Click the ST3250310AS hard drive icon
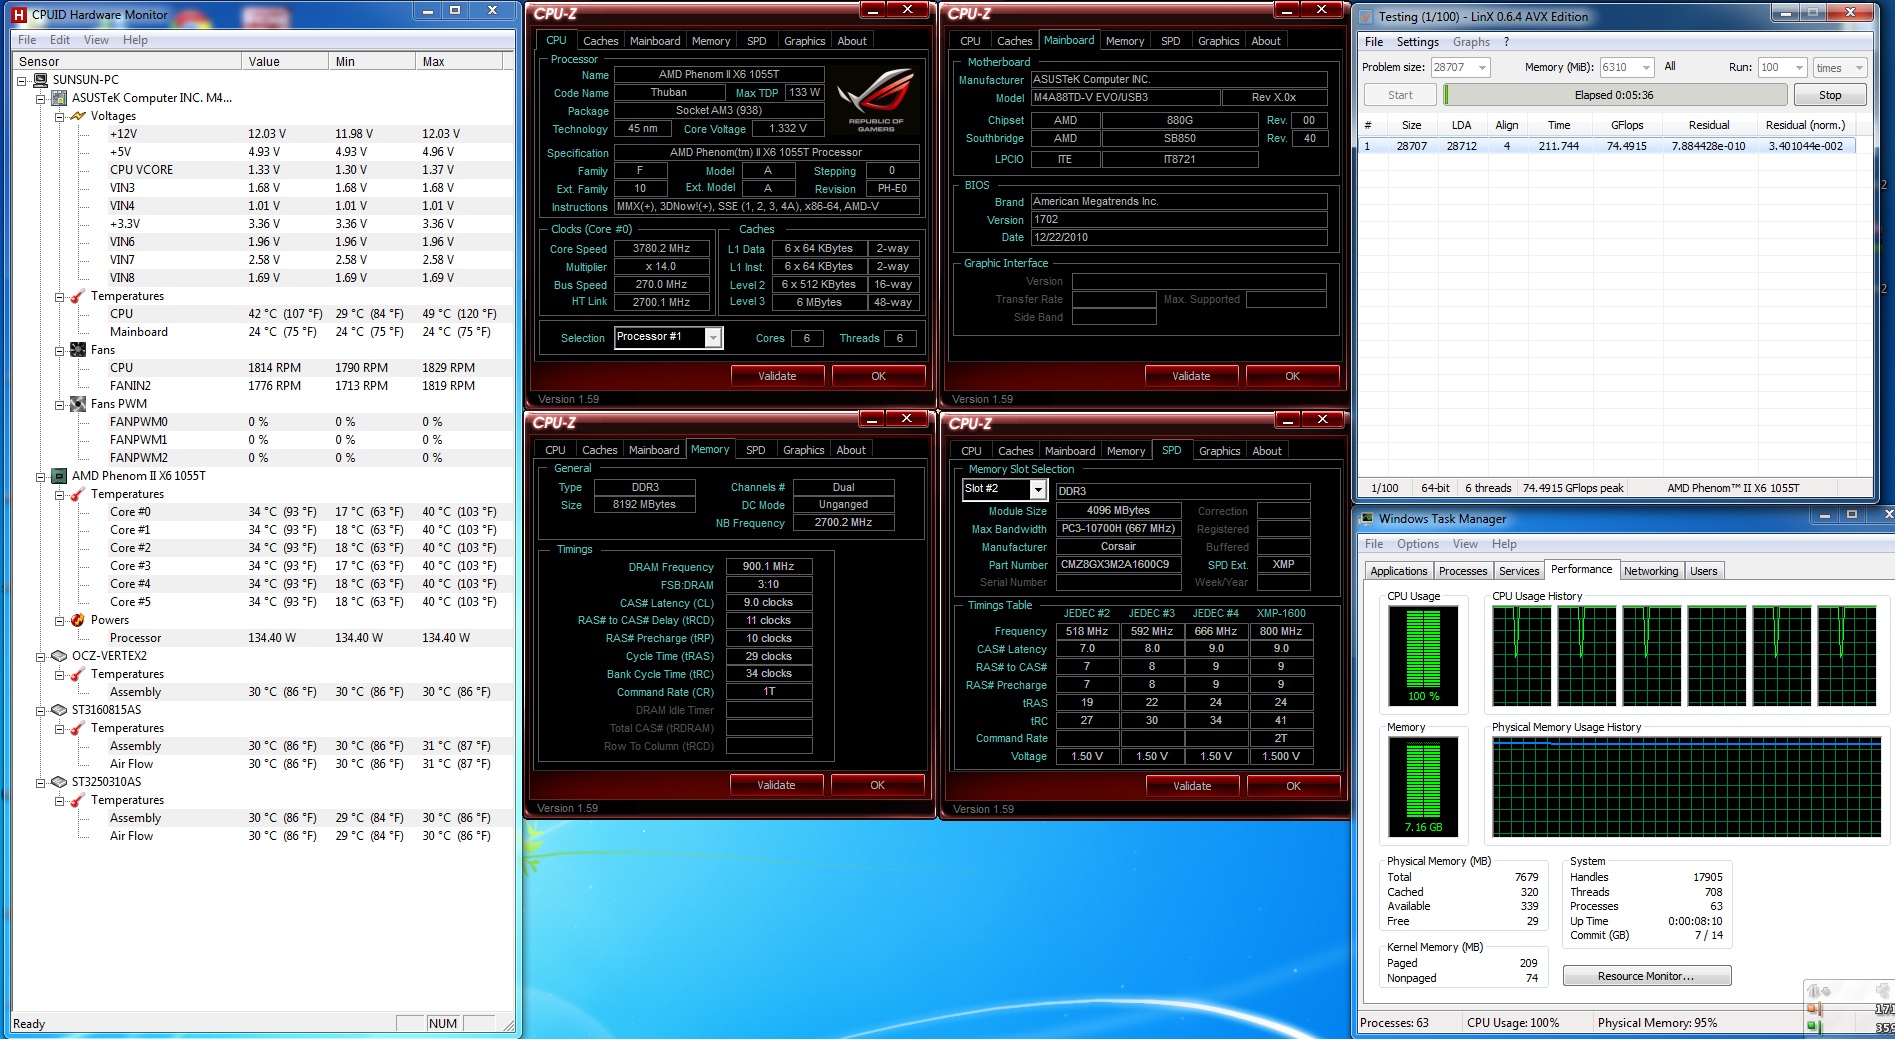 60,782
